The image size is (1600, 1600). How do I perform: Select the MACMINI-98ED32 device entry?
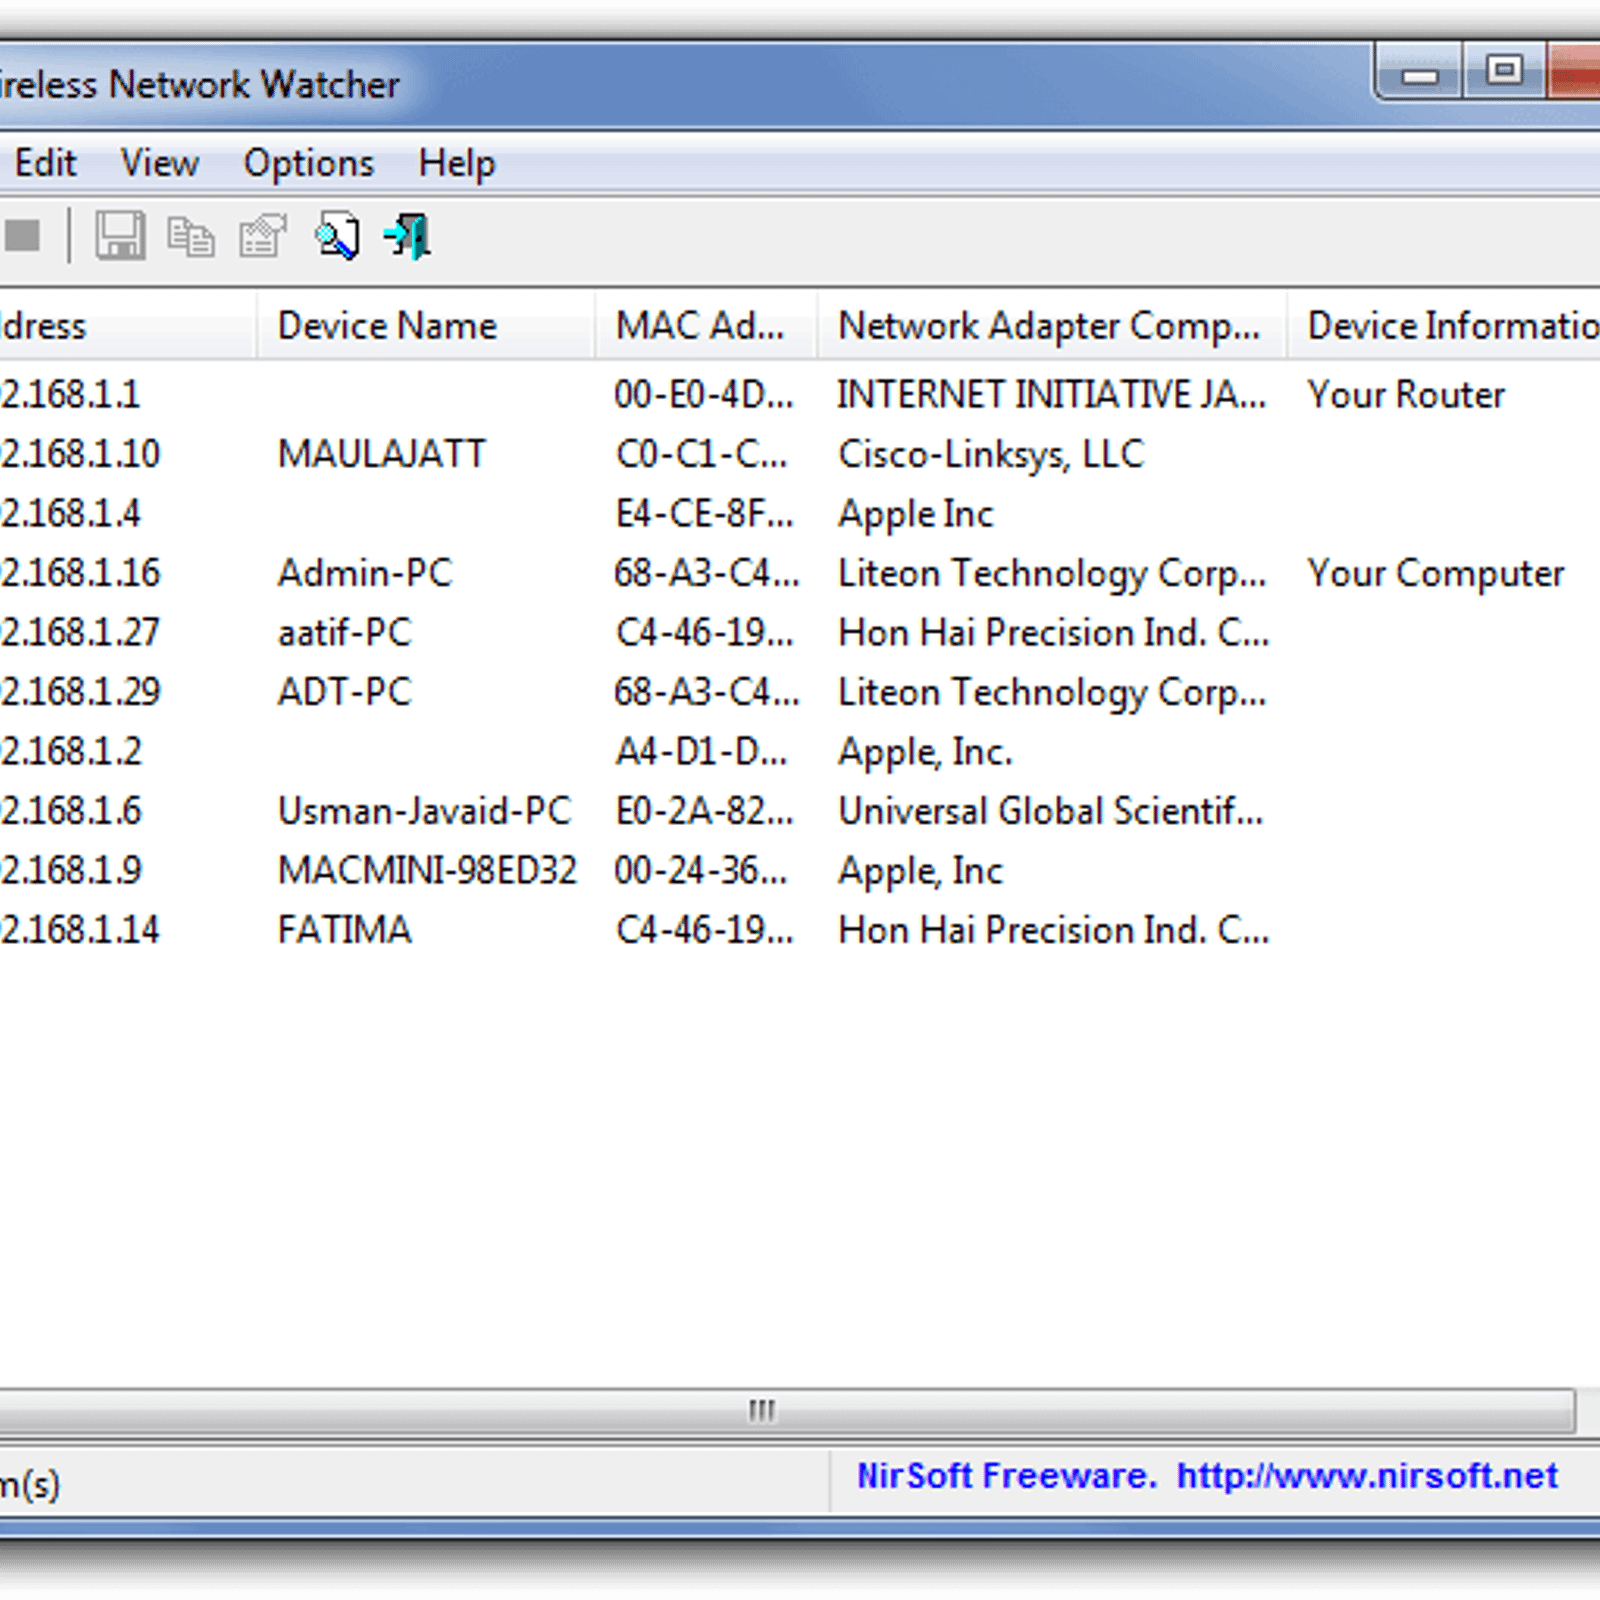click(427, 871)
